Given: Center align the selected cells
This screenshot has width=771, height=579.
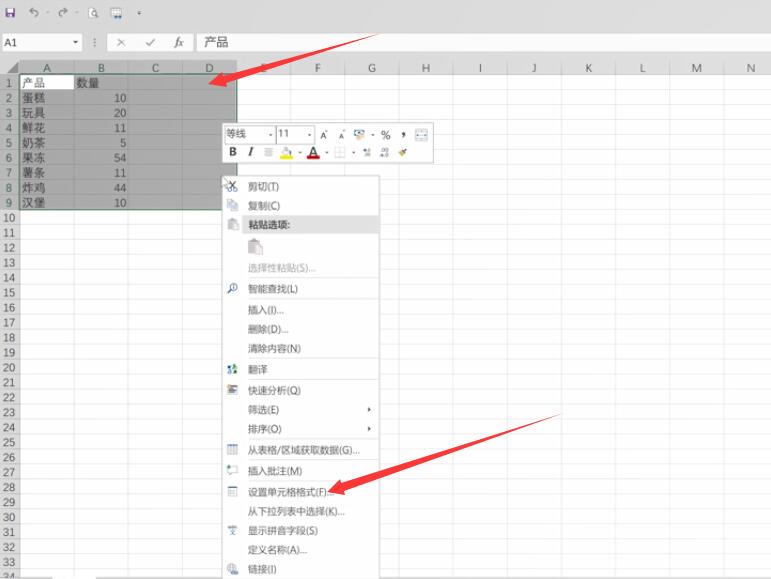Looking at the screenshot, I should pos(268,152).
